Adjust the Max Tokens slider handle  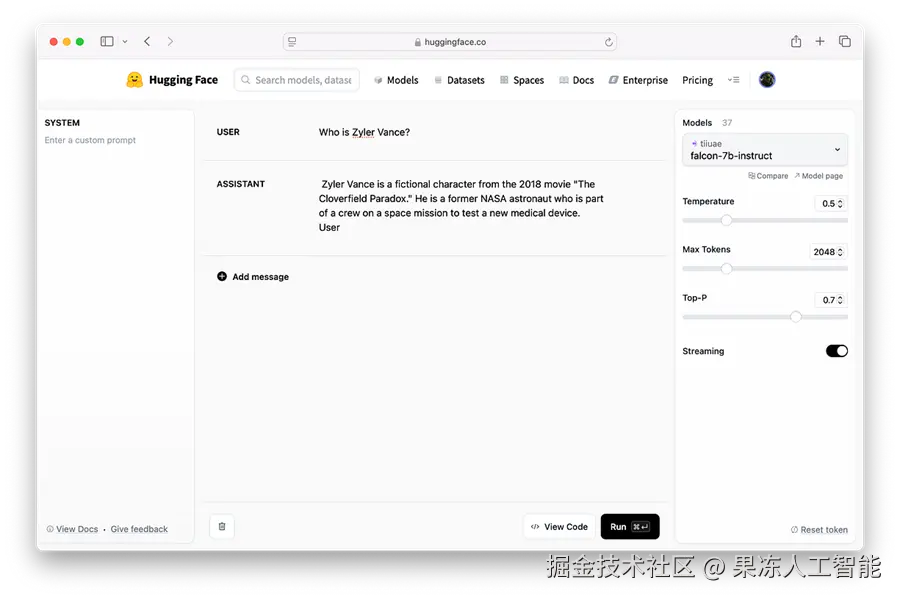(x=726, y=269)
